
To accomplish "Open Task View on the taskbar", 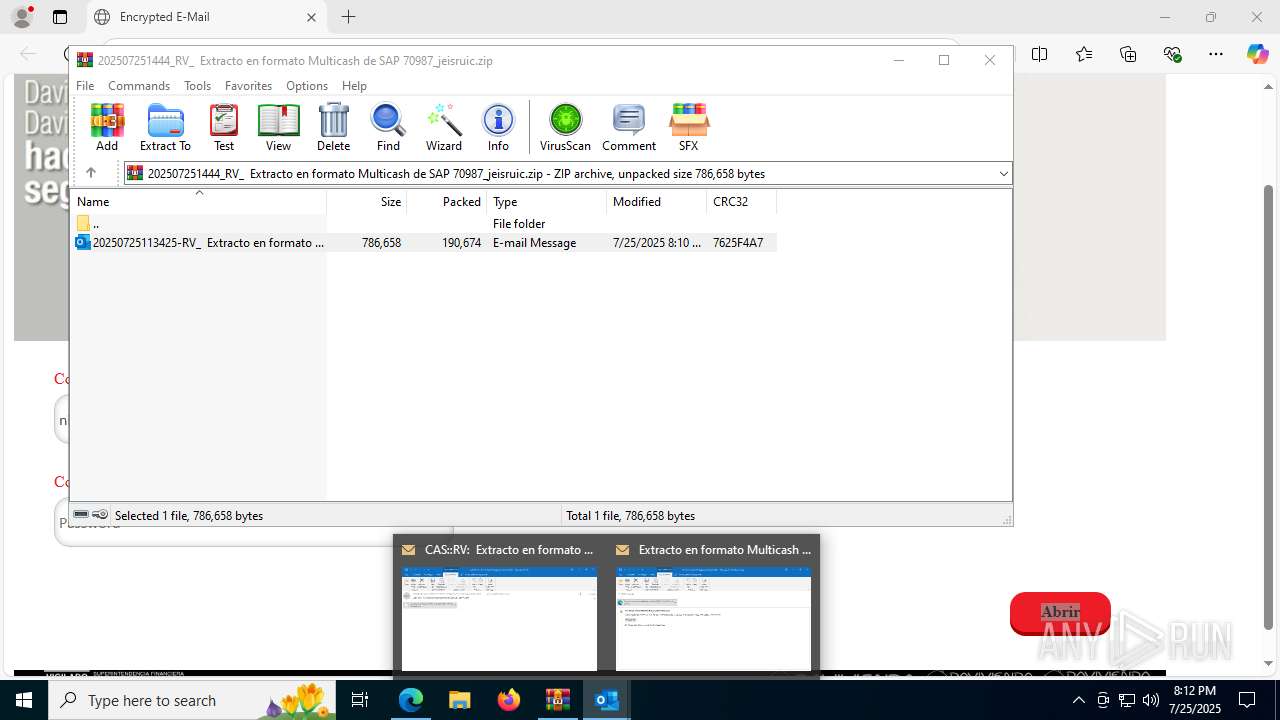I will click(361, 700).
